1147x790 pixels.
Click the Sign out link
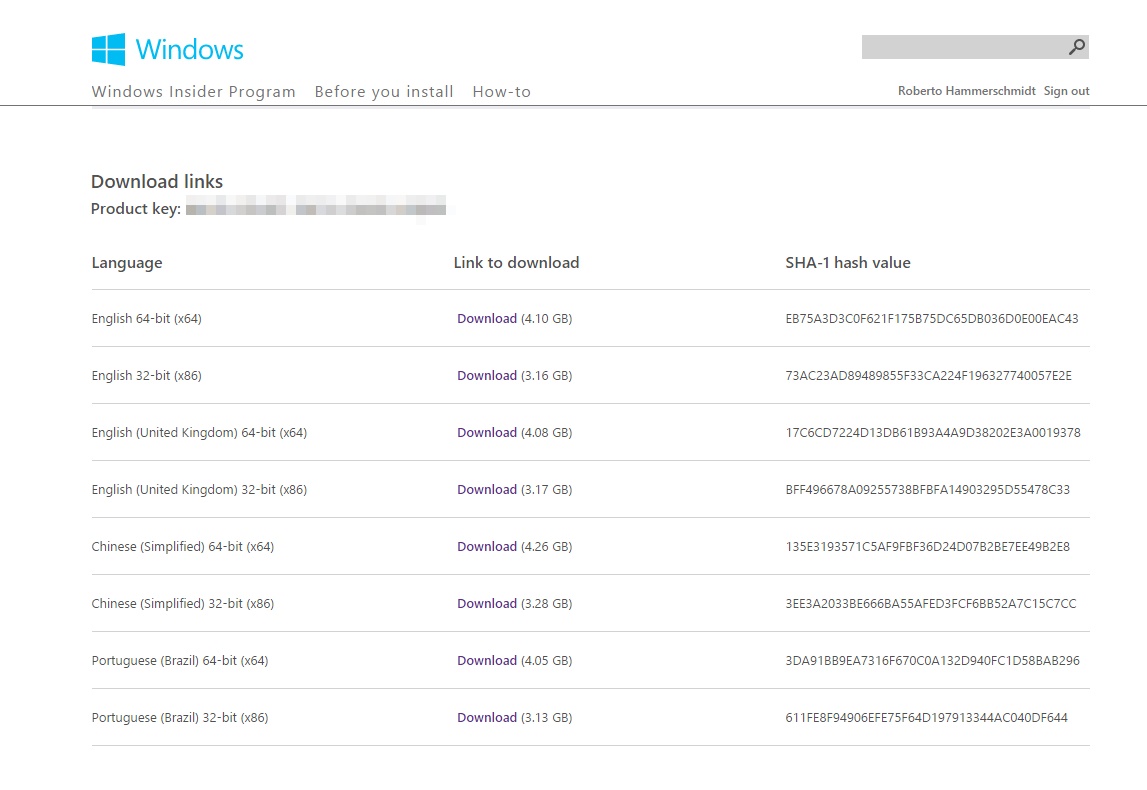pyautogui.click(x=1067, y=91)
